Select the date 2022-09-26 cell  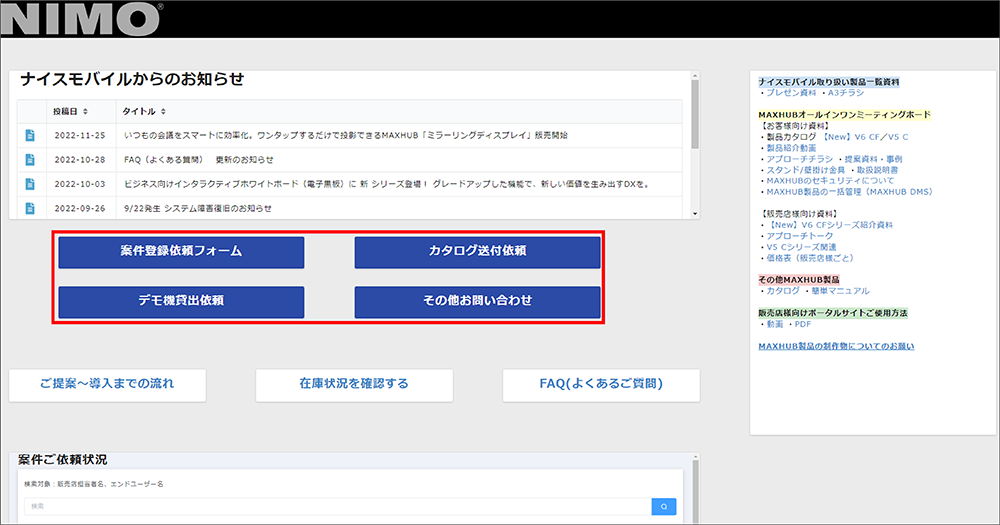[80, 208]
